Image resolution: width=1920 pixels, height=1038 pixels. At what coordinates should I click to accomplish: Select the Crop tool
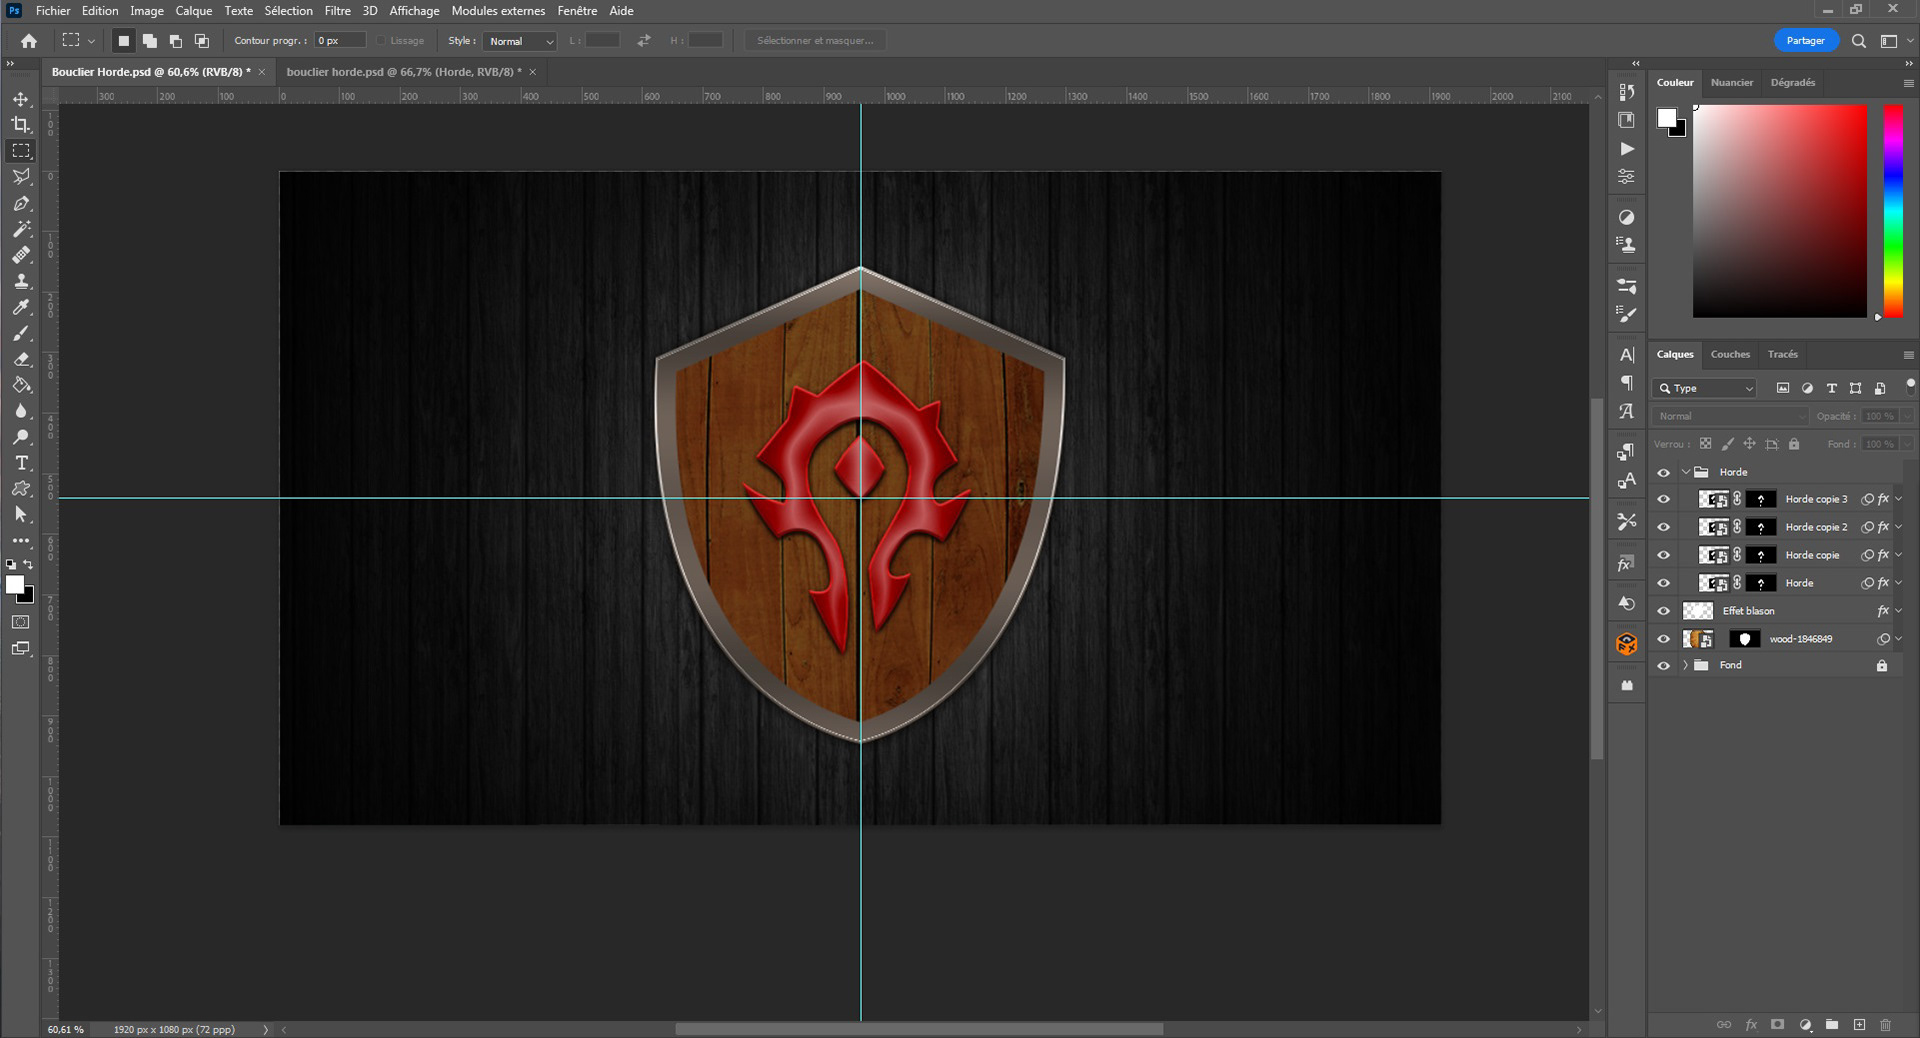click(21, 125)
